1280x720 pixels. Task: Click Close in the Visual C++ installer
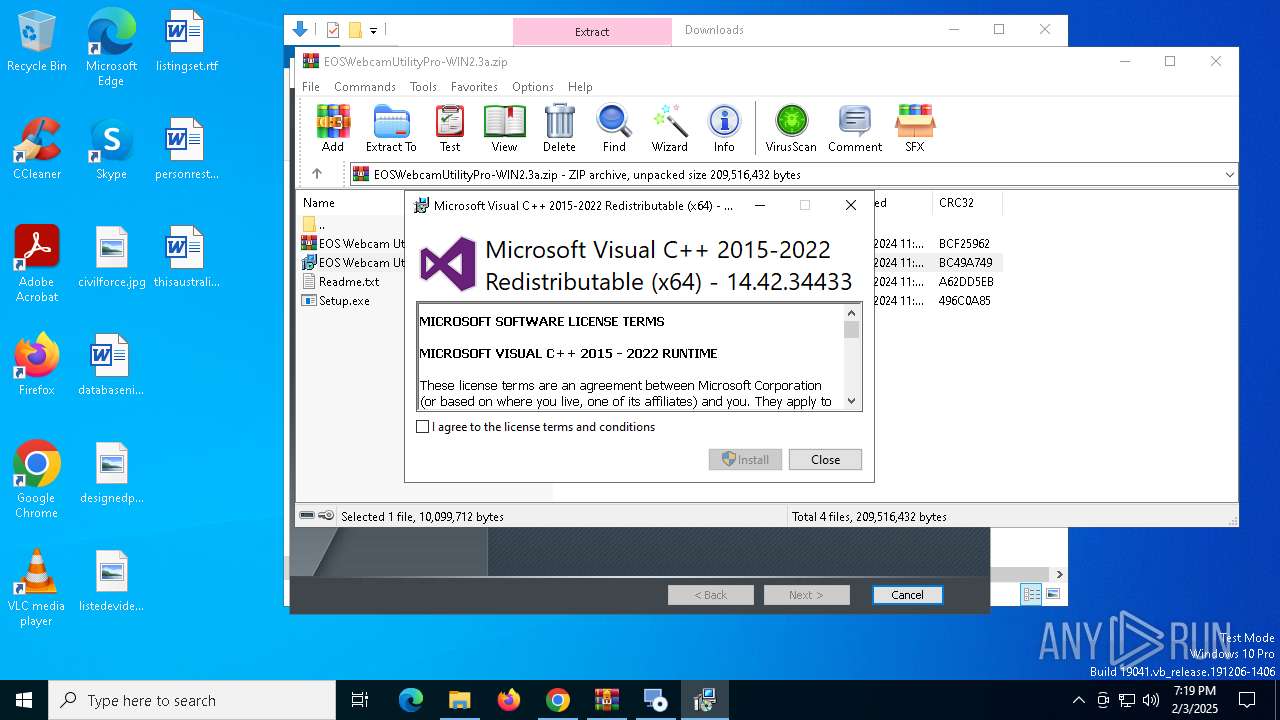point(825,460)
